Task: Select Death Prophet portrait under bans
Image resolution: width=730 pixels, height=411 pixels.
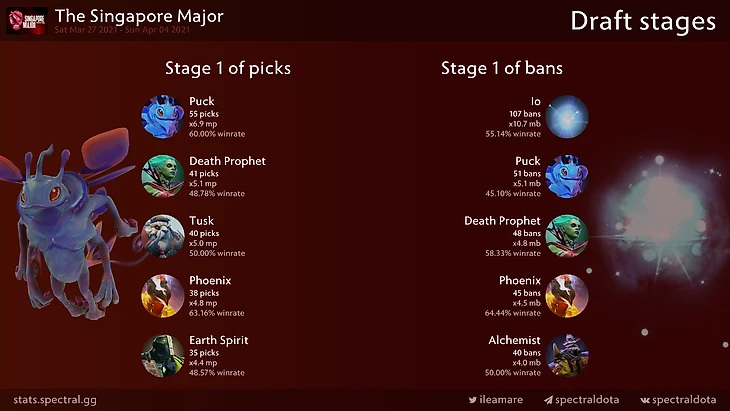Action: point(567,236)
